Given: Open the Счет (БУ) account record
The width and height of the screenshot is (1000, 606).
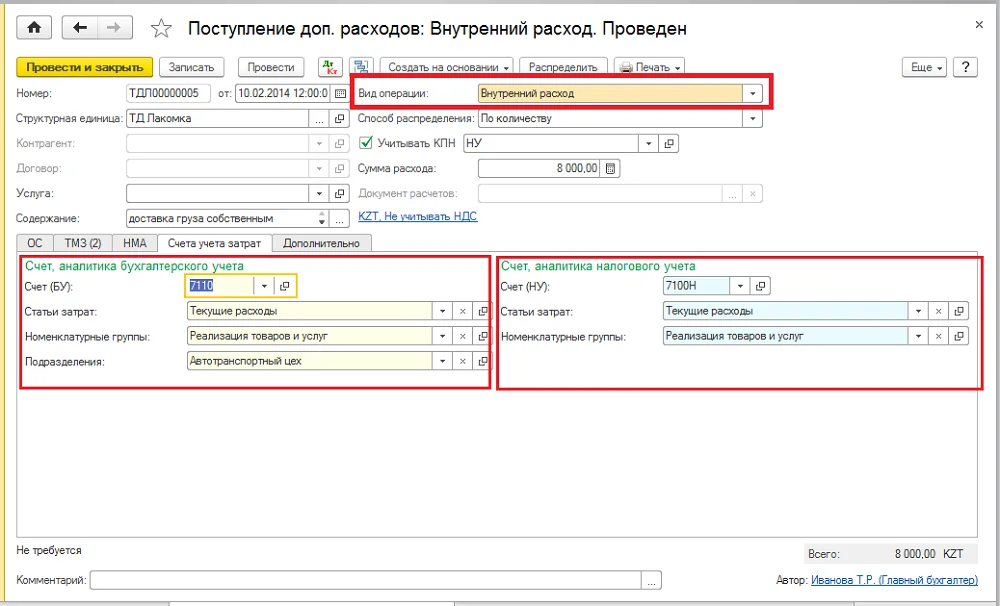Looking at the screenshot, I should [x=284, y=286].
